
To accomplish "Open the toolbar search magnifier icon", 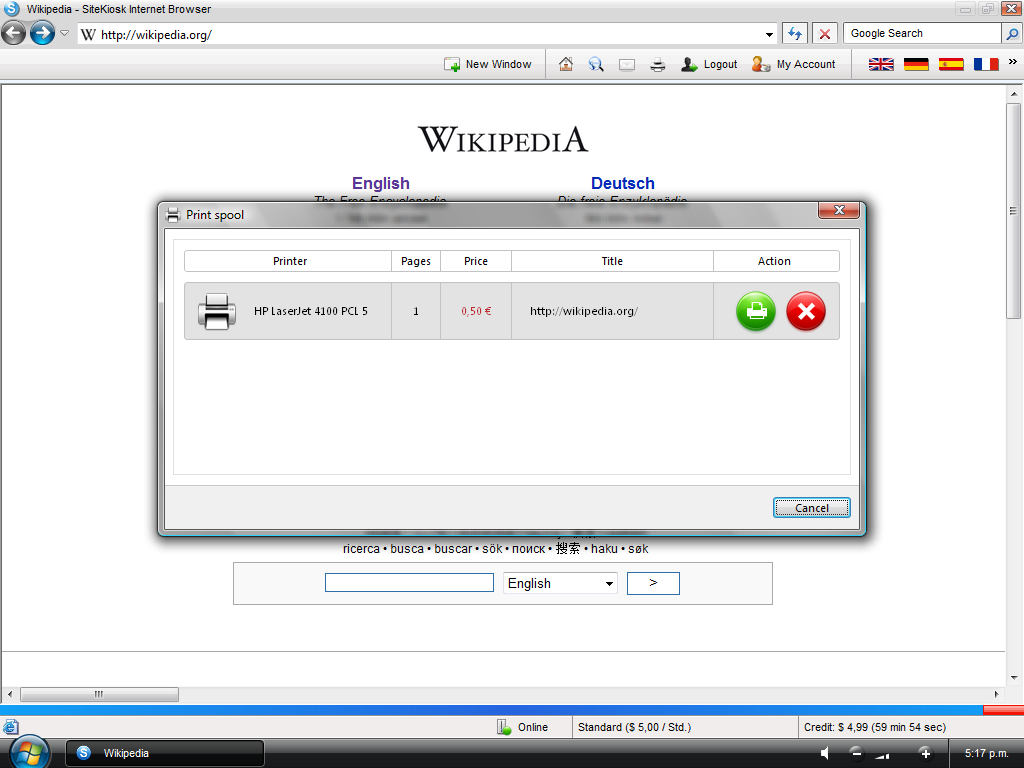I will click(x=596, y=64).
